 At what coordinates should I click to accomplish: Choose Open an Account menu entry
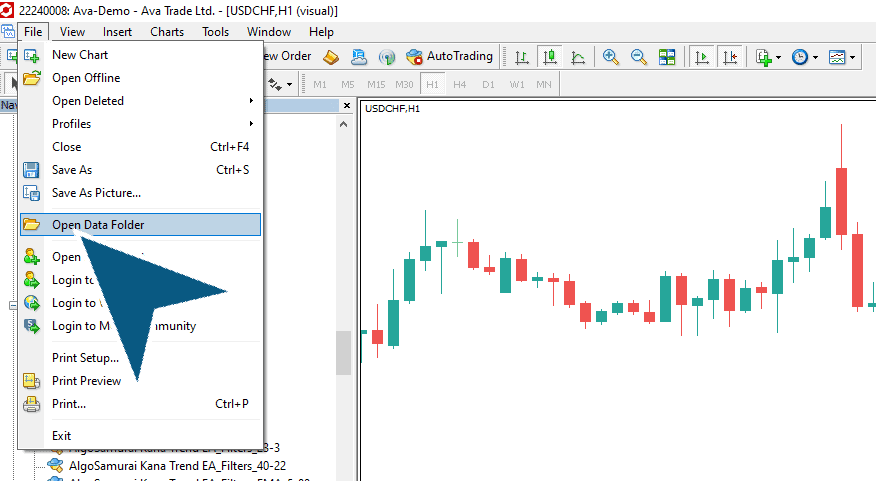coord(140,256)
